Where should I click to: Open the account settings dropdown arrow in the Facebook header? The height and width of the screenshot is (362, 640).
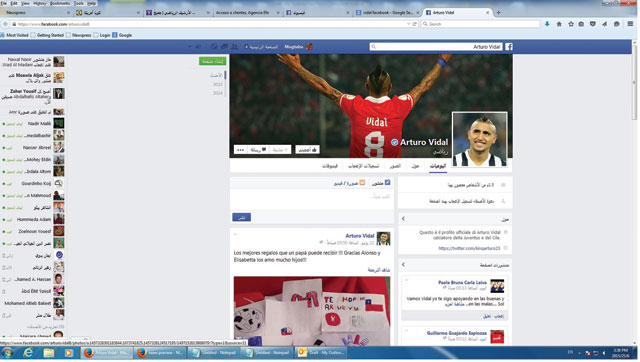tap(189, 47)
